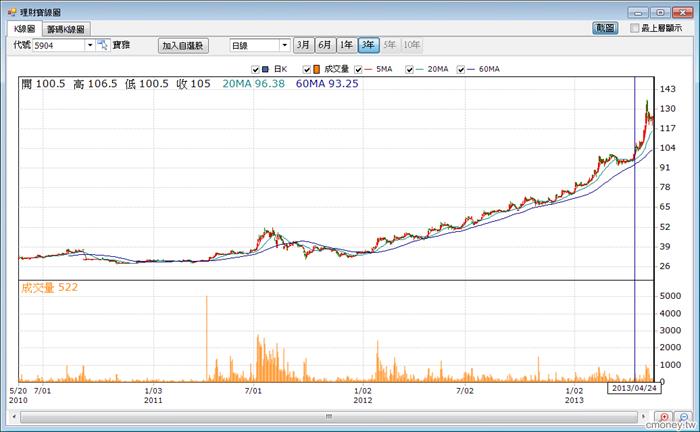Click the scrollbar right arrow

643,417
